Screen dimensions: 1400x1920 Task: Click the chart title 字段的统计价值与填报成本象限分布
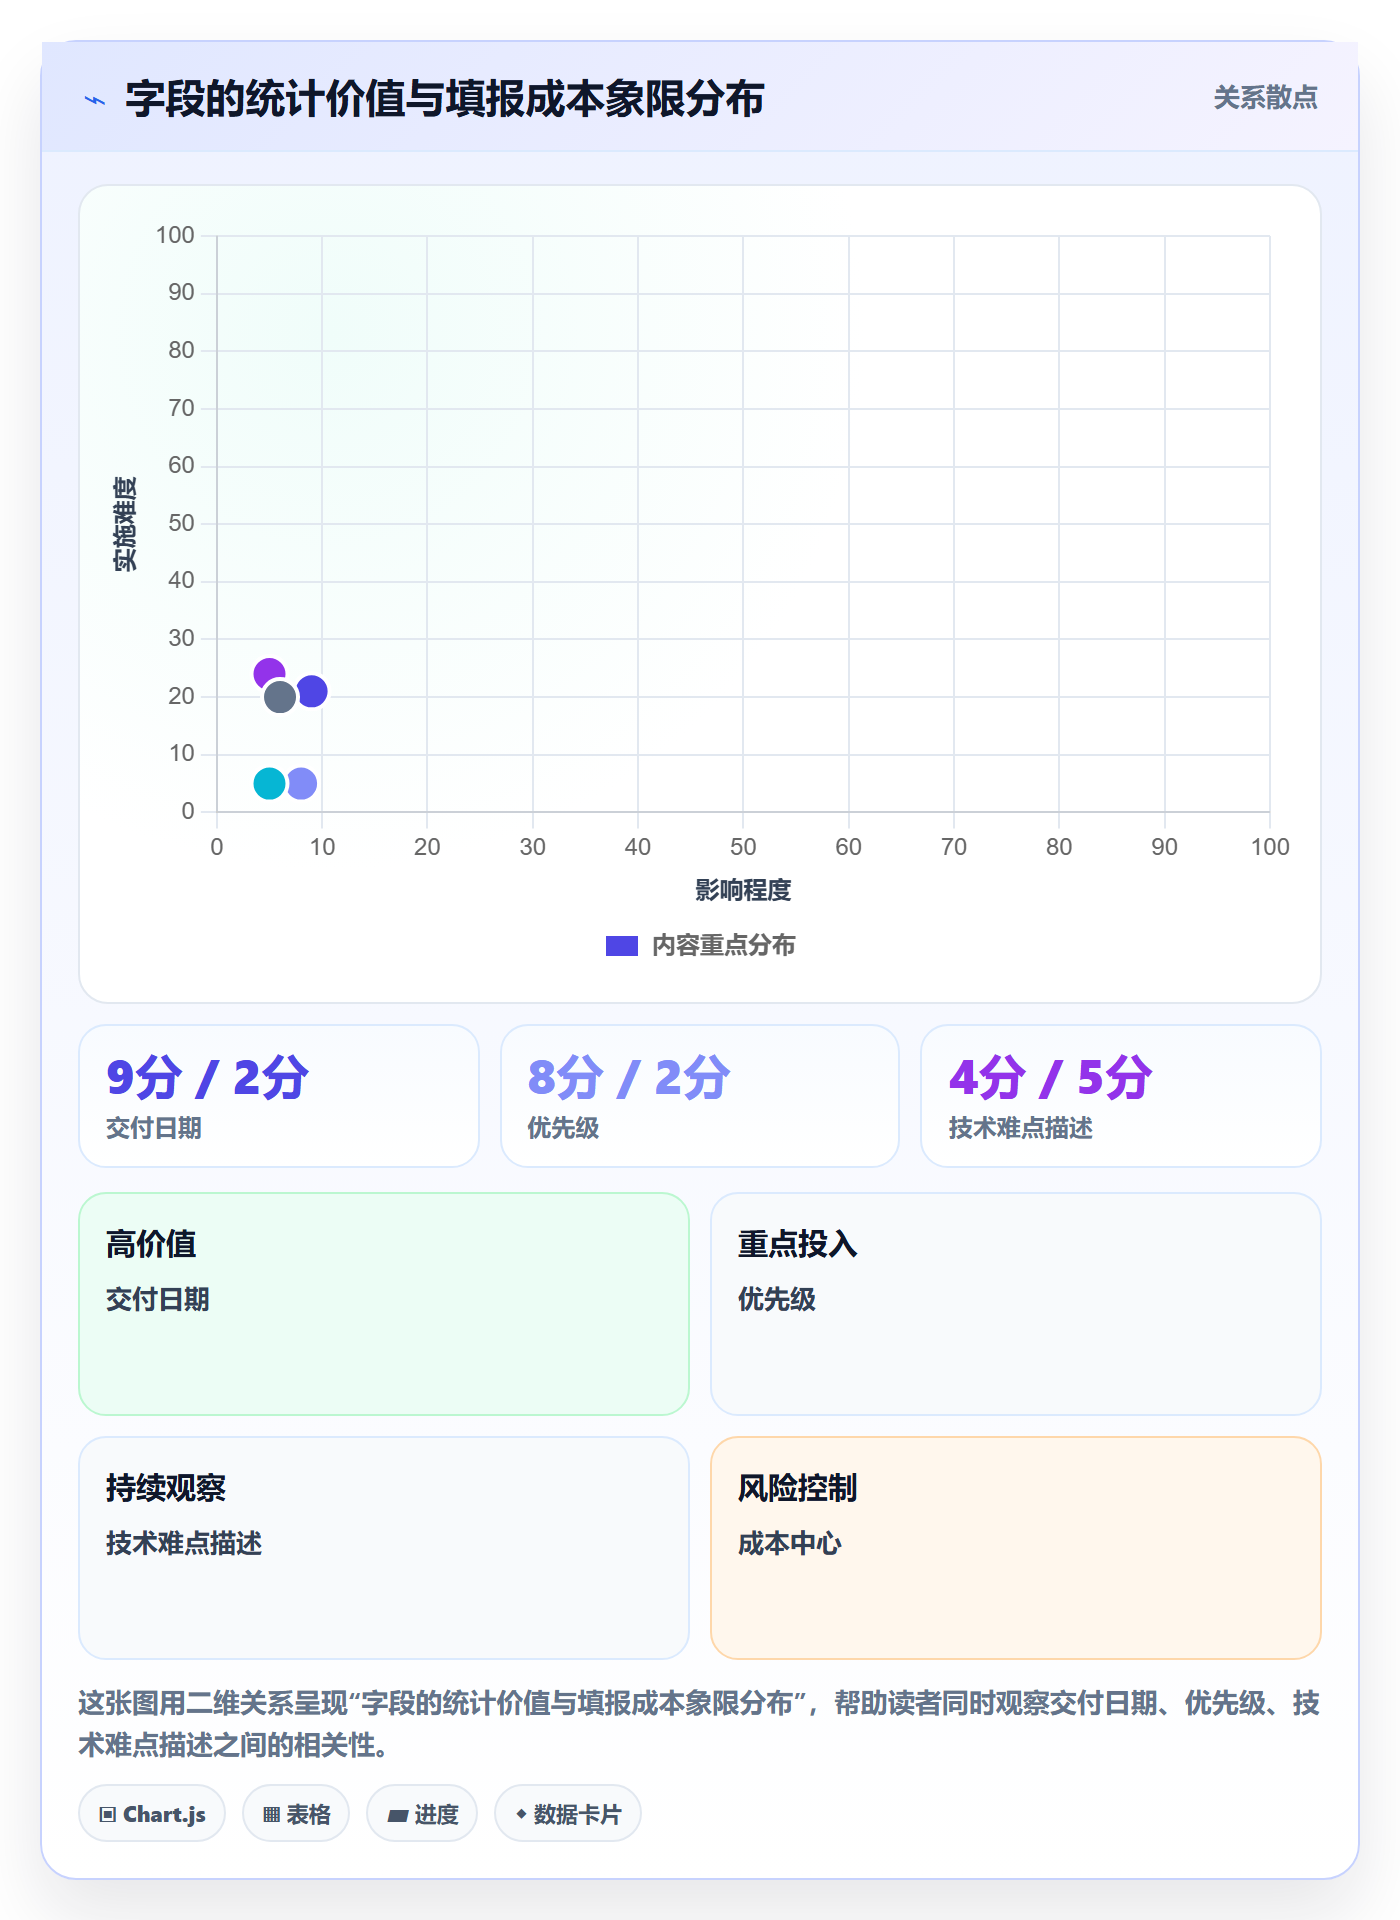click(x=445, y=99)
